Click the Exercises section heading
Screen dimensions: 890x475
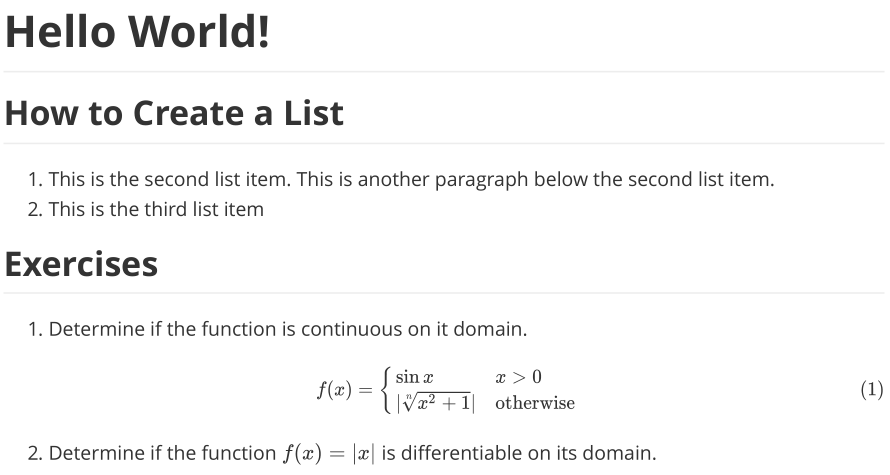click(x=81, y=264)
